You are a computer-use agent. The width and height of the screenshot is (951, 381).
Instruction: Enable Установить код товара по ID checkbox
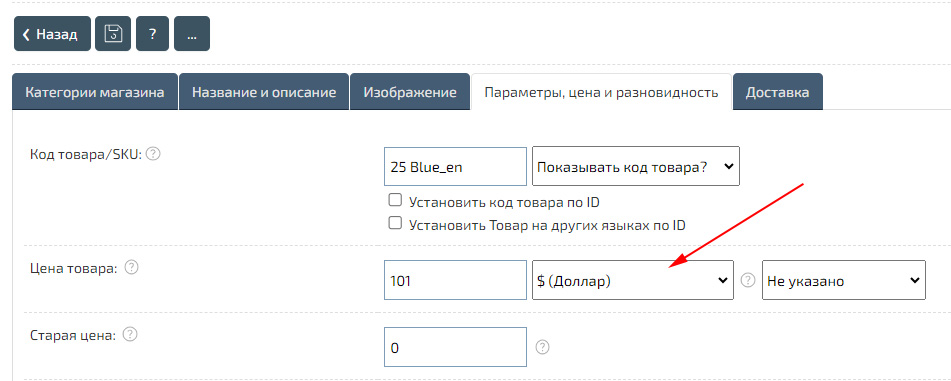coord(395,200)
